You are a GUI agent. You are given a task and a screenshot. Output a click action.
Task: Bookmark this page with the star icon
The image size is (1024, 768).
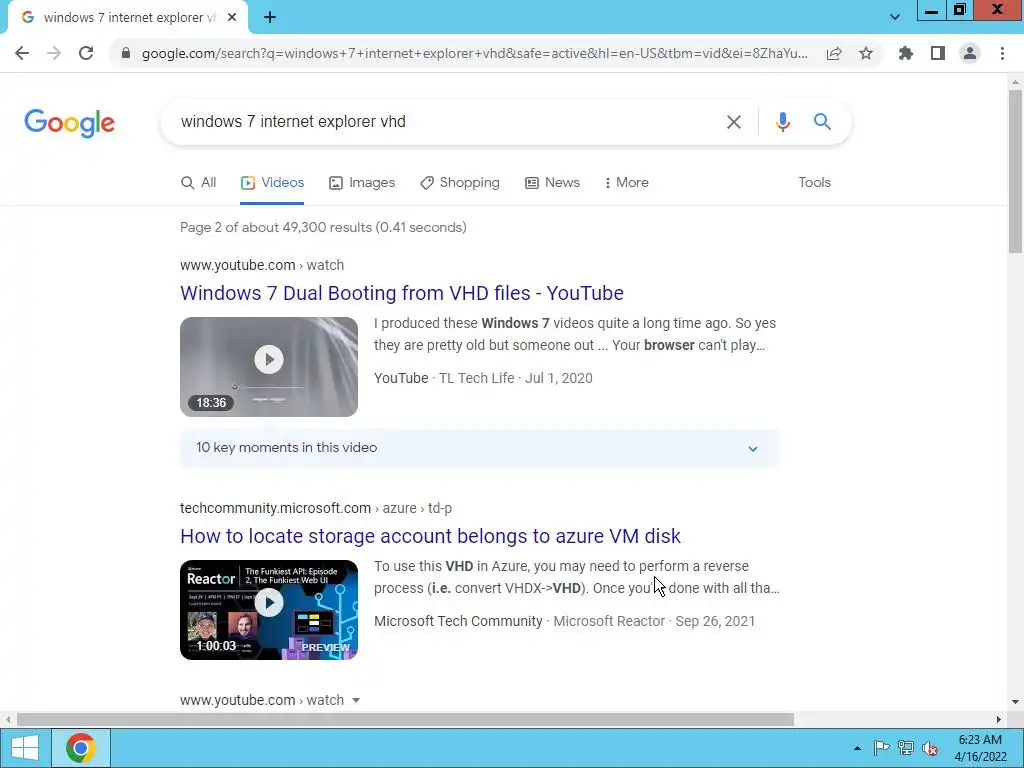point(866,54)
